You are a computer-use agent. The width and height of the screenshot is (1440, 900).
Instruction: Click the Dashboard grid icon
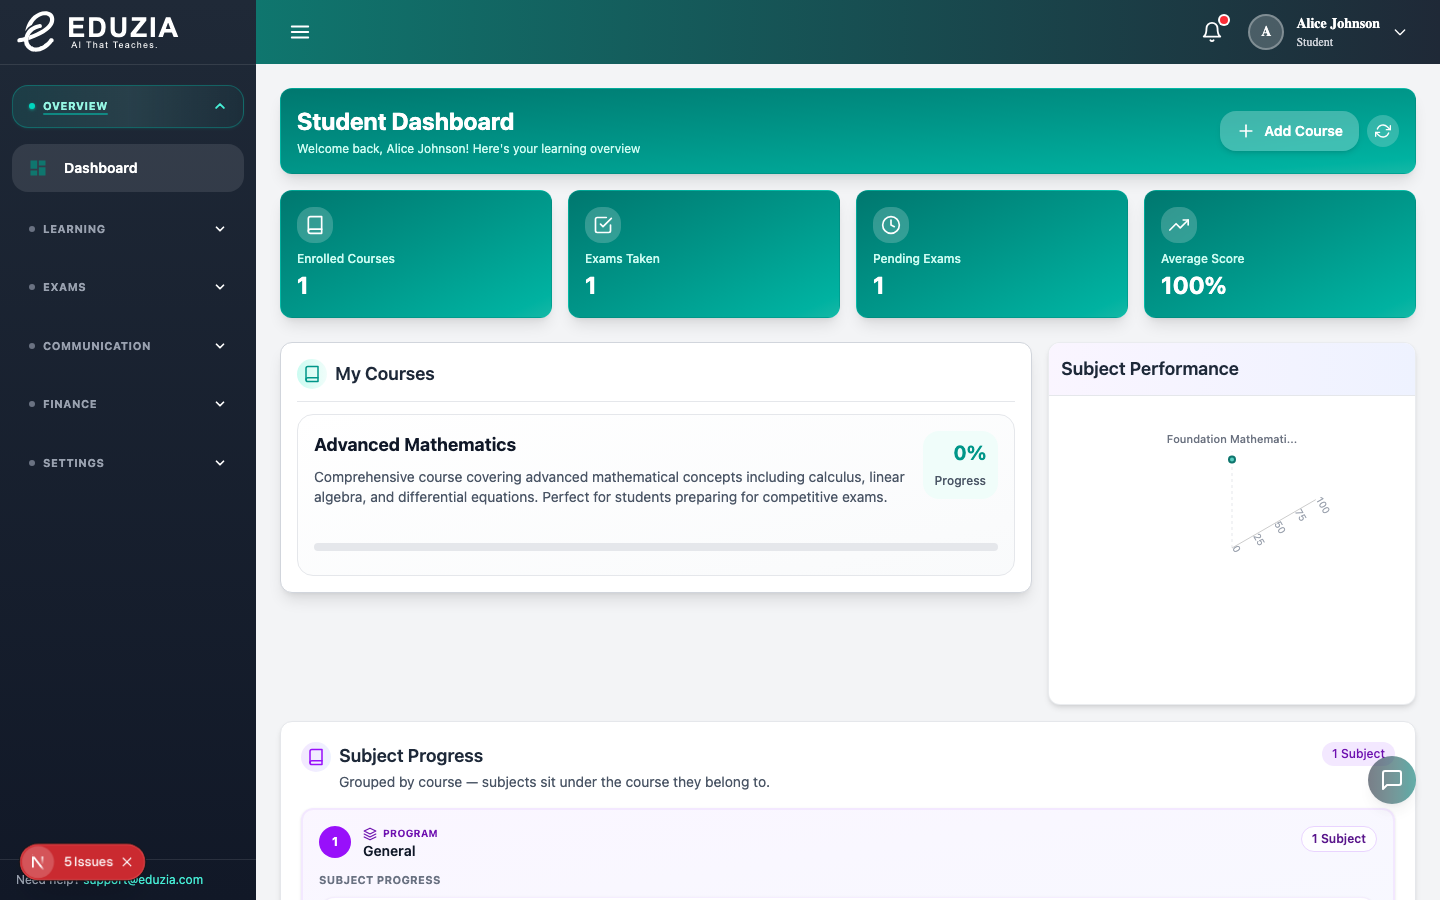38,168
